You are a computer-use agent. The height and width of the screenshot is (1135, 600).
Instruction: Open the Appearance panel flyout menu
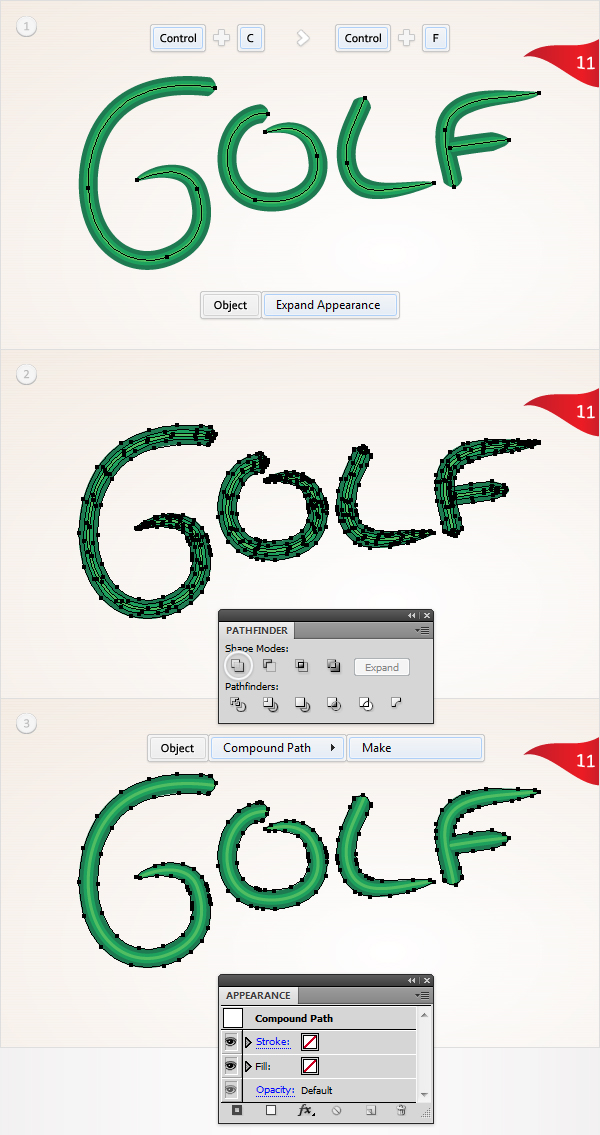[x=424, y=995]
